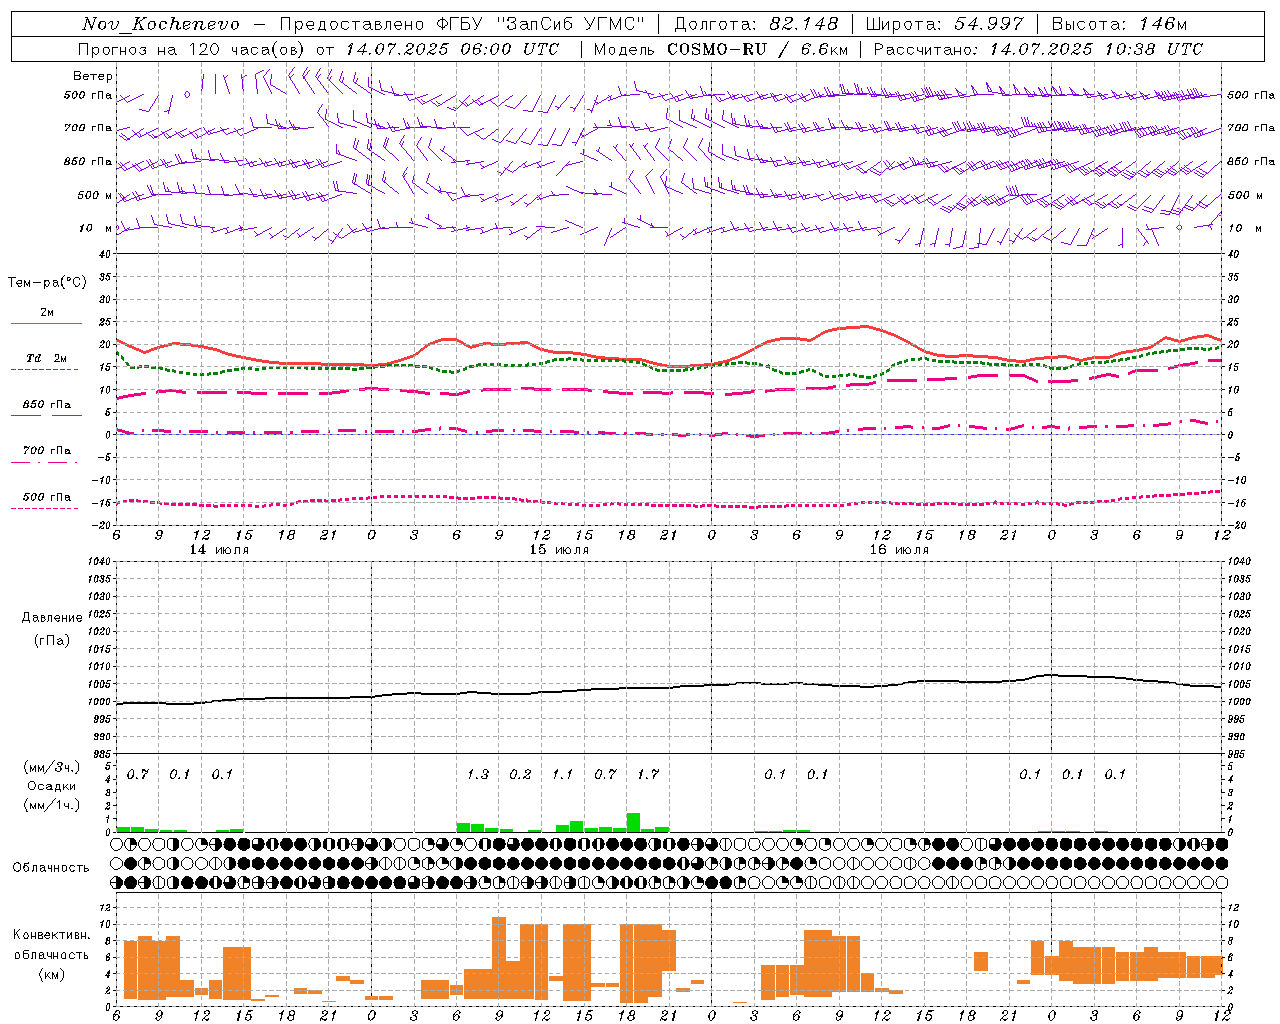Click the '1.3' precipitation amount value
The width and height of the screenshot is (1280, 1024).
point(478,774)
